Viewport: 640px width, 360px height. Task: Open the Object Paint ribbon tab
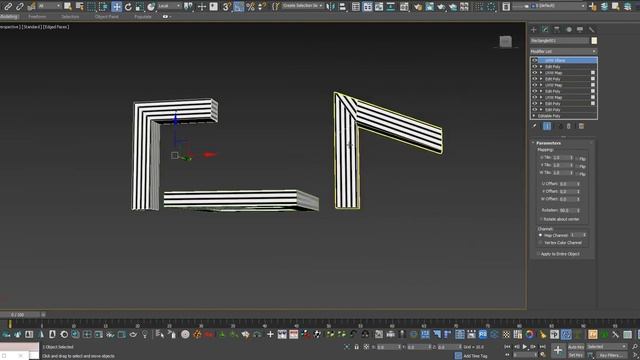click(107, 17)
